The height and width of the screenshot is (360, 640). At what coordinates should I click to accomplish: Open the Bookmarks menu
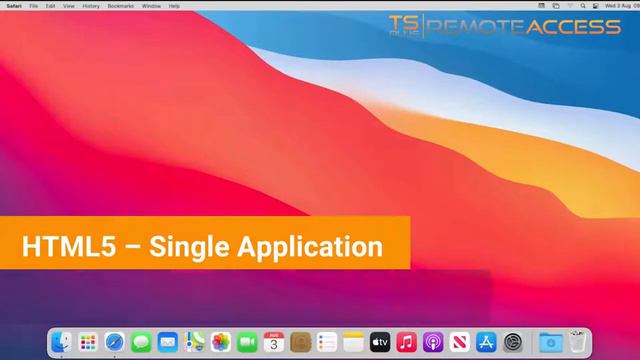120,6
